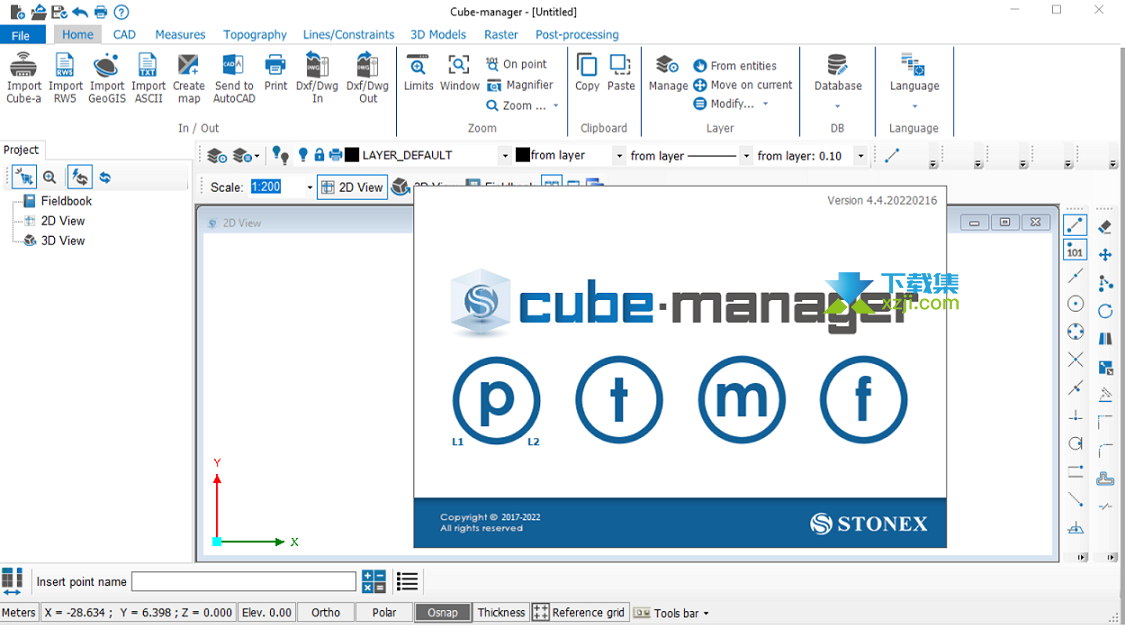1125x629 pixels.
Task: Open the layer Manage tool
Action: click(x=668, y=72)
